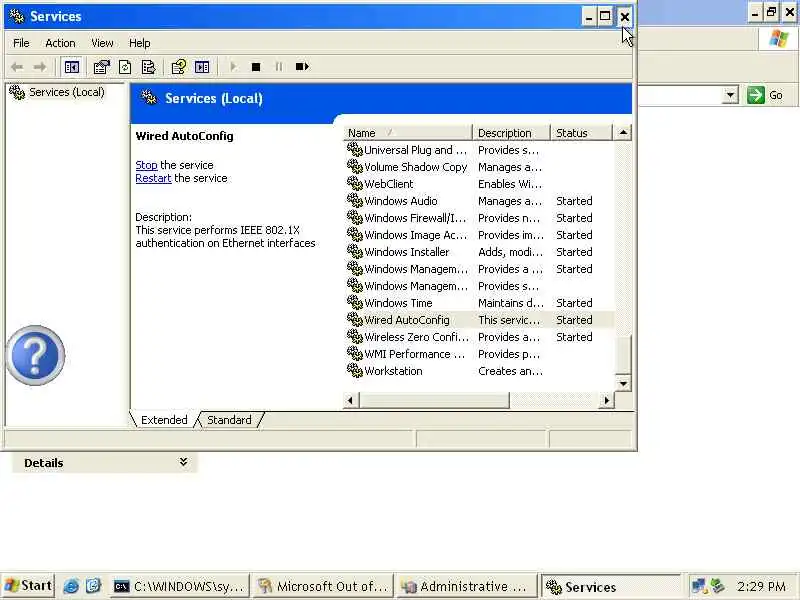Click the Windows logo in background window
This screenshot has width=800, height=600.
point(779,38)
